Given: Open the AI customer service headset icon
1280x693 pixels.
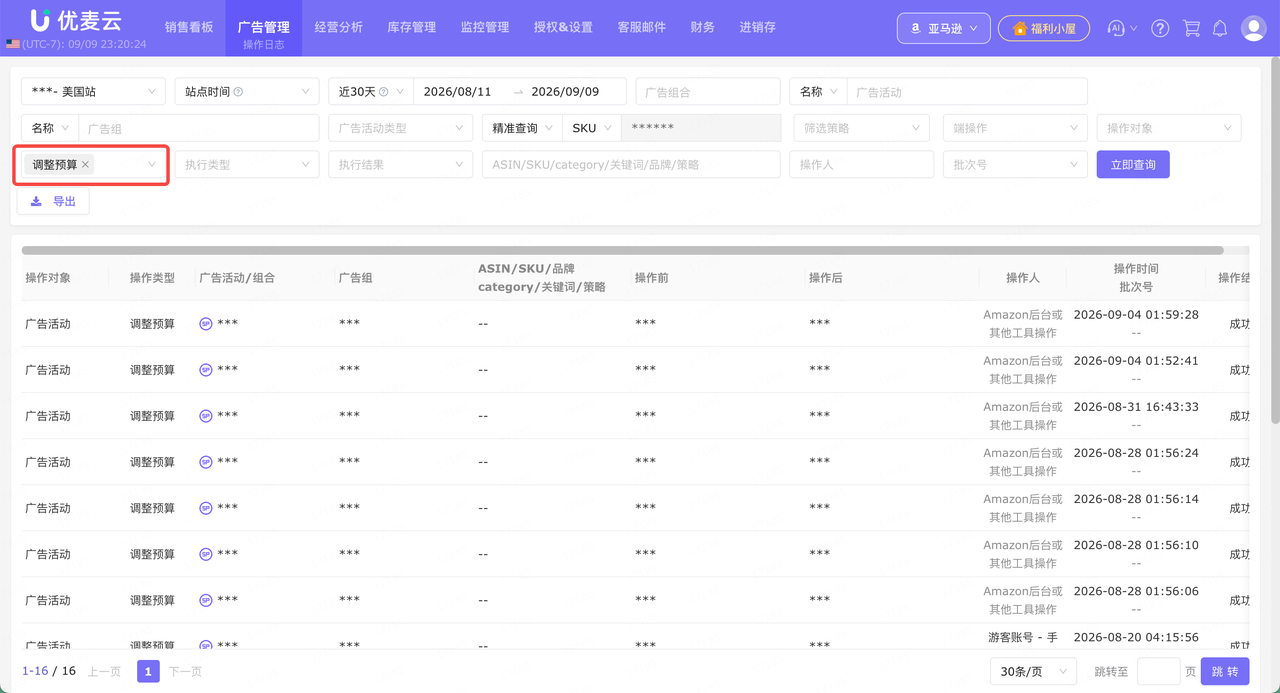Looking at the screenshot, I should pos(1116,28).
